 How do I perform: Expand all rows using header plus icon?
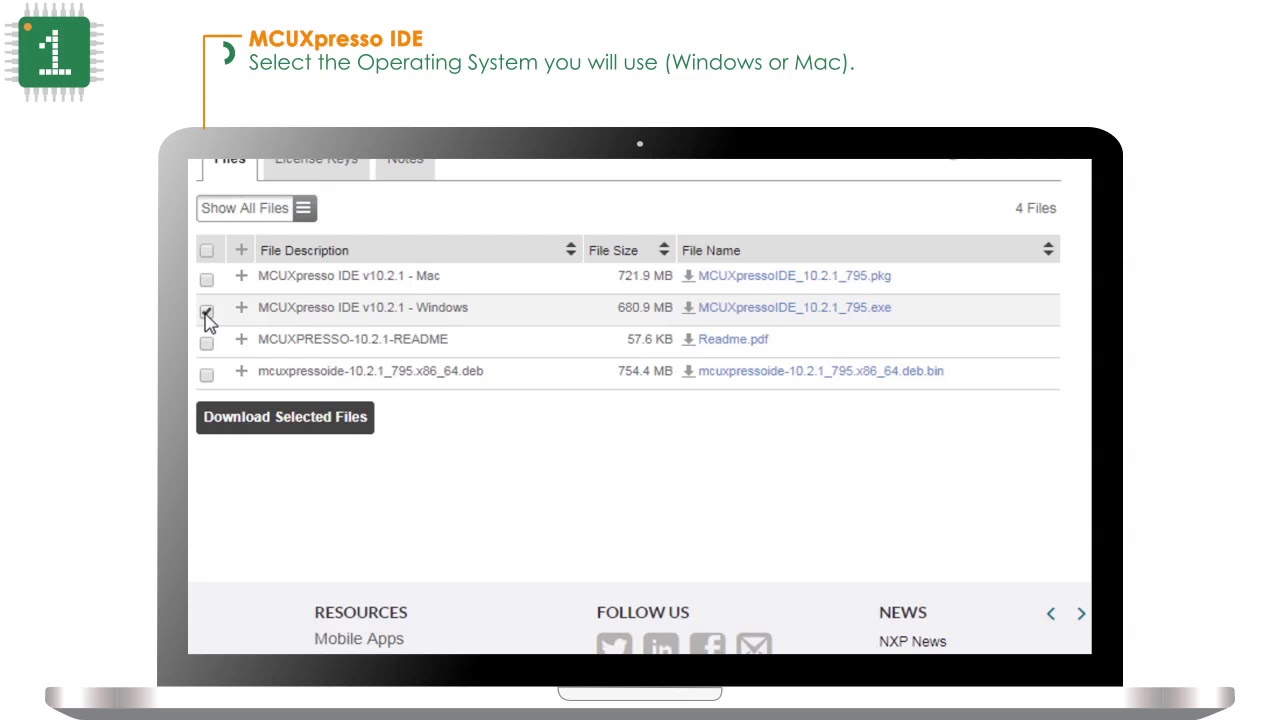click(x=241, y=250)
